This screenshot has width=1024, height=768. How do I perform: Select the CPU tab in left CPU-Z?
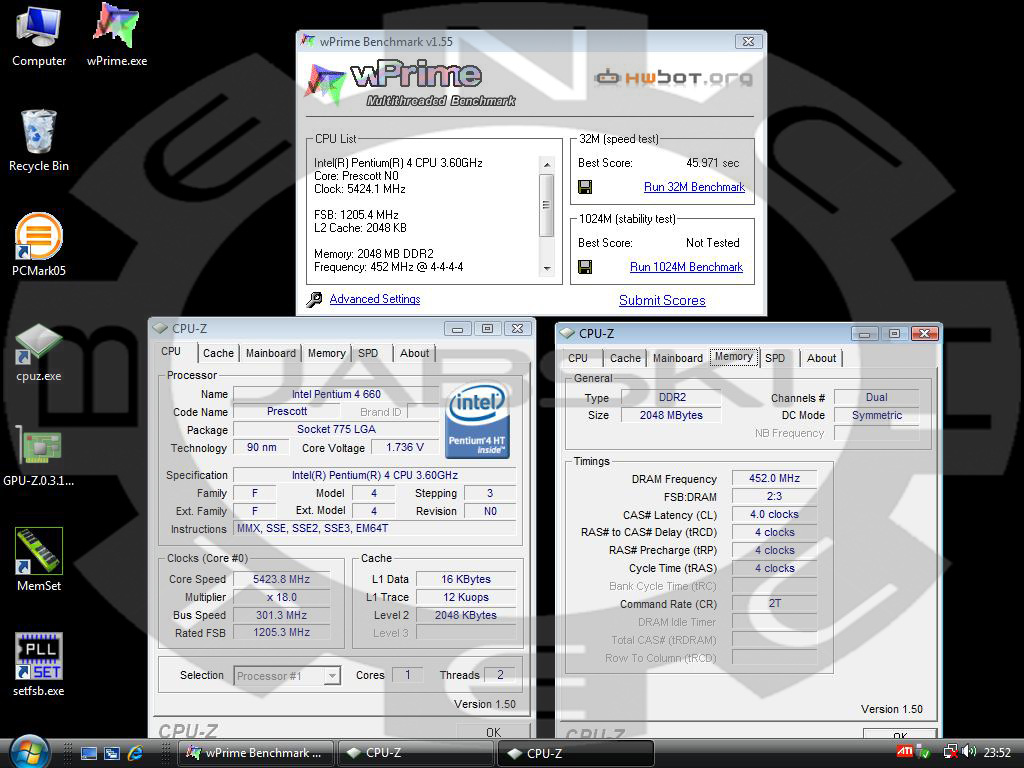point(171,351)
